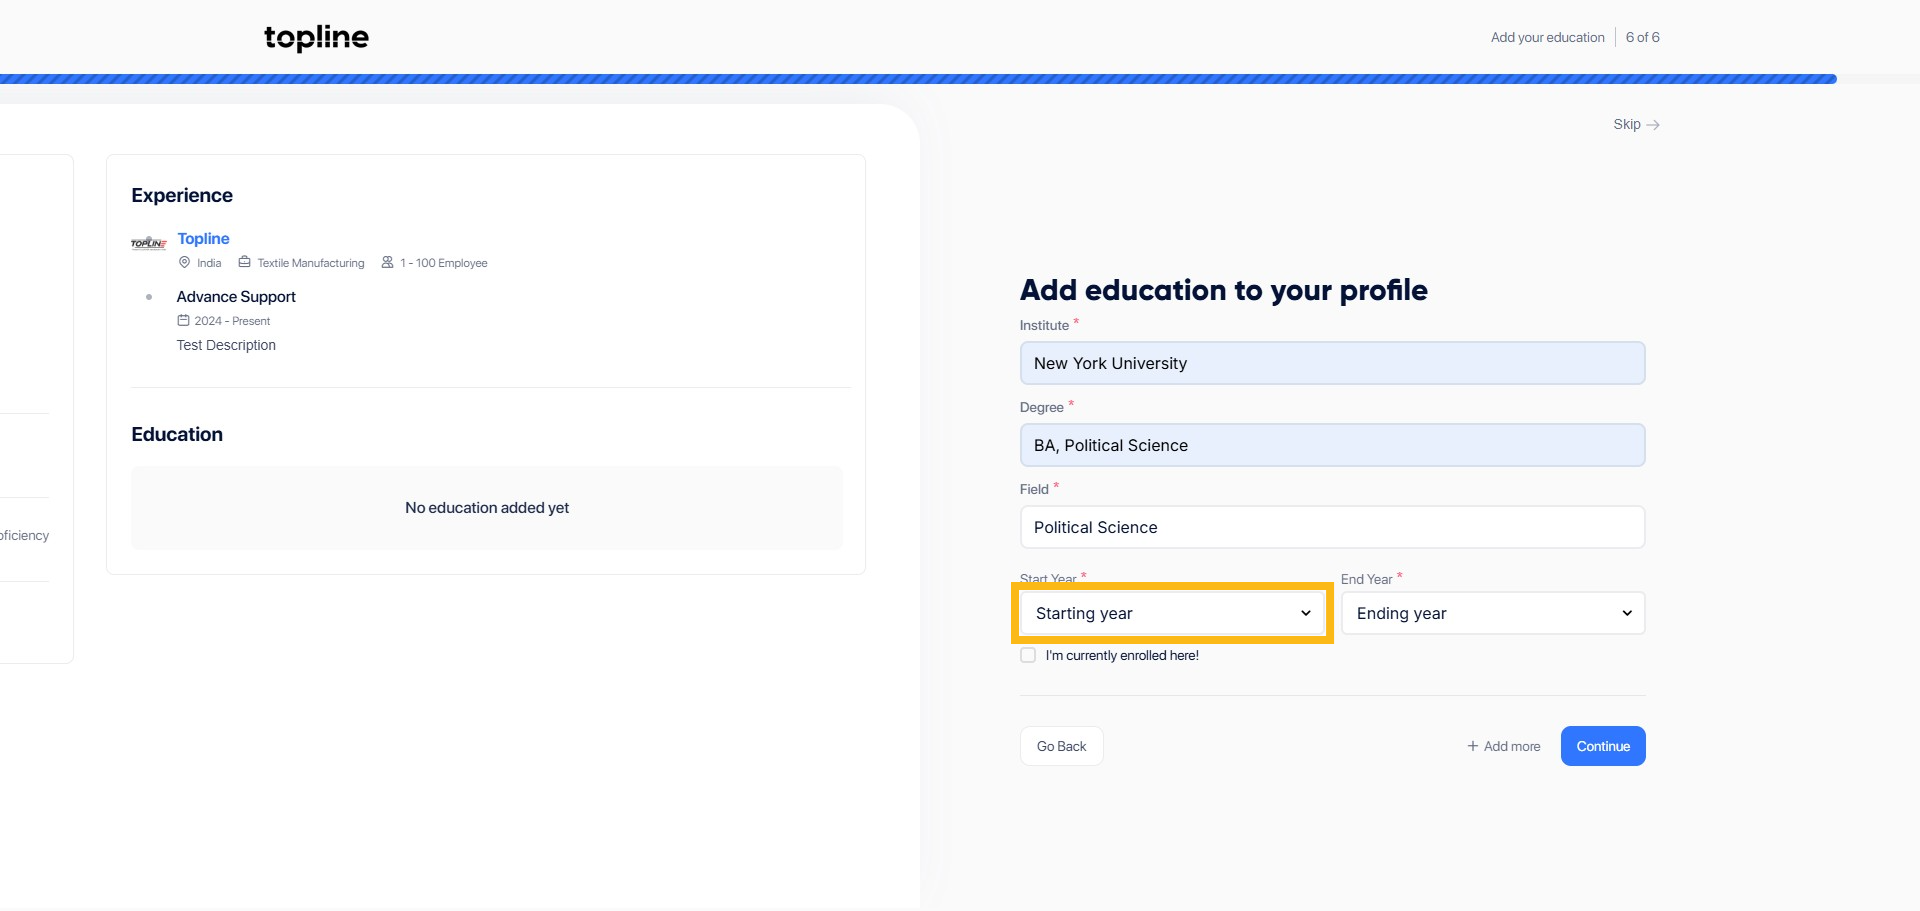Open the Topline company name link
1920x911 pixels.
203,238
